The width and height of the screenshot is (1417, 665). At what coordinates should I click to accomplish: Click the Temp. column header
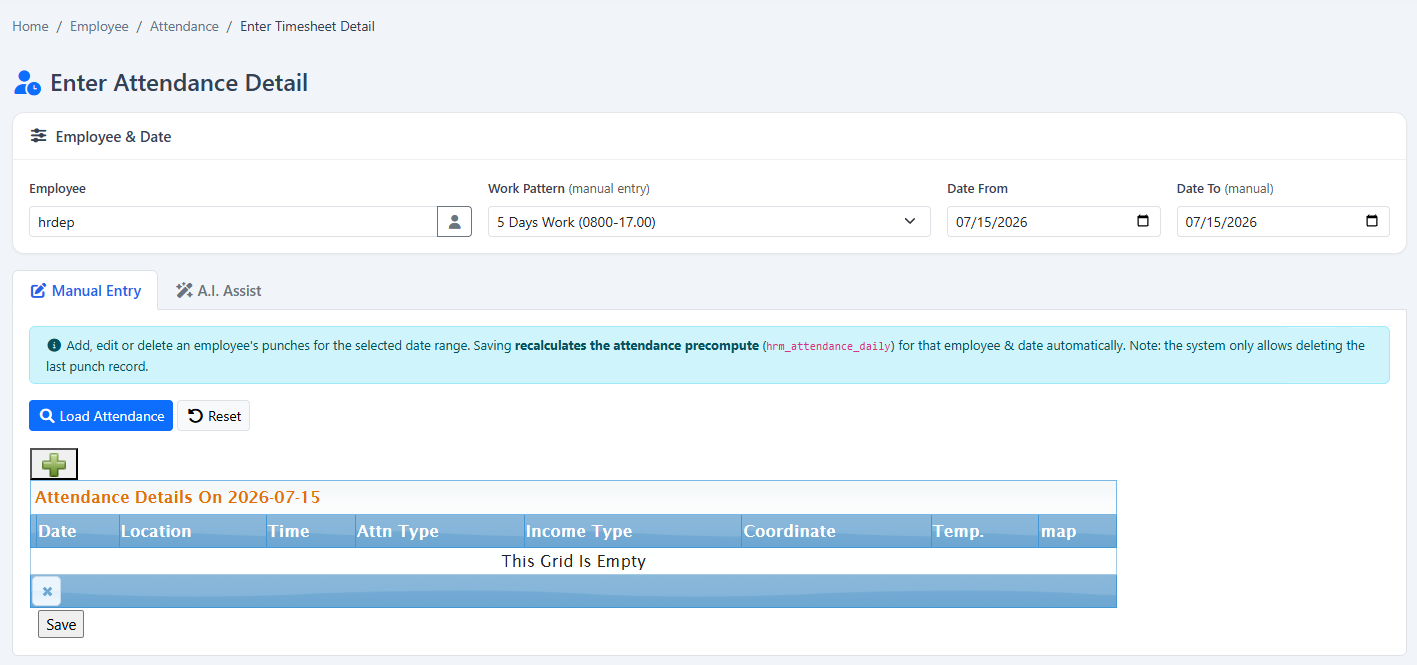[984, 531]
